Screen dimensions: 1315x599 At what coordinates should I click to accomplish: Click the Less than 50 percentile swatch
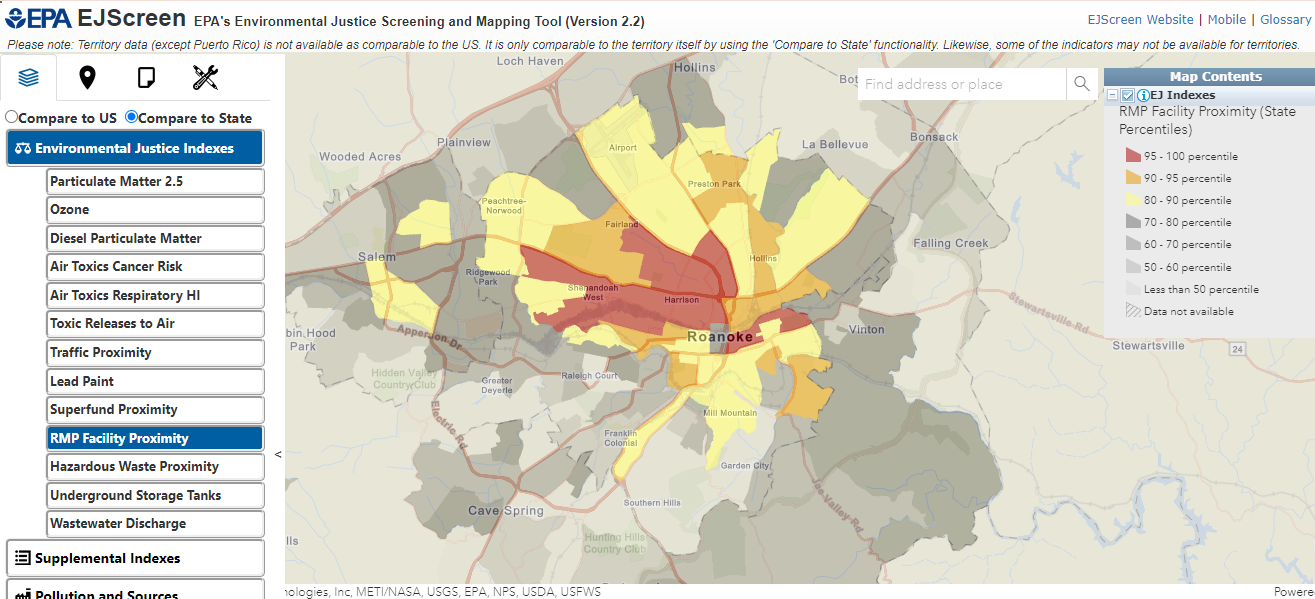(x=1133, y=289)
